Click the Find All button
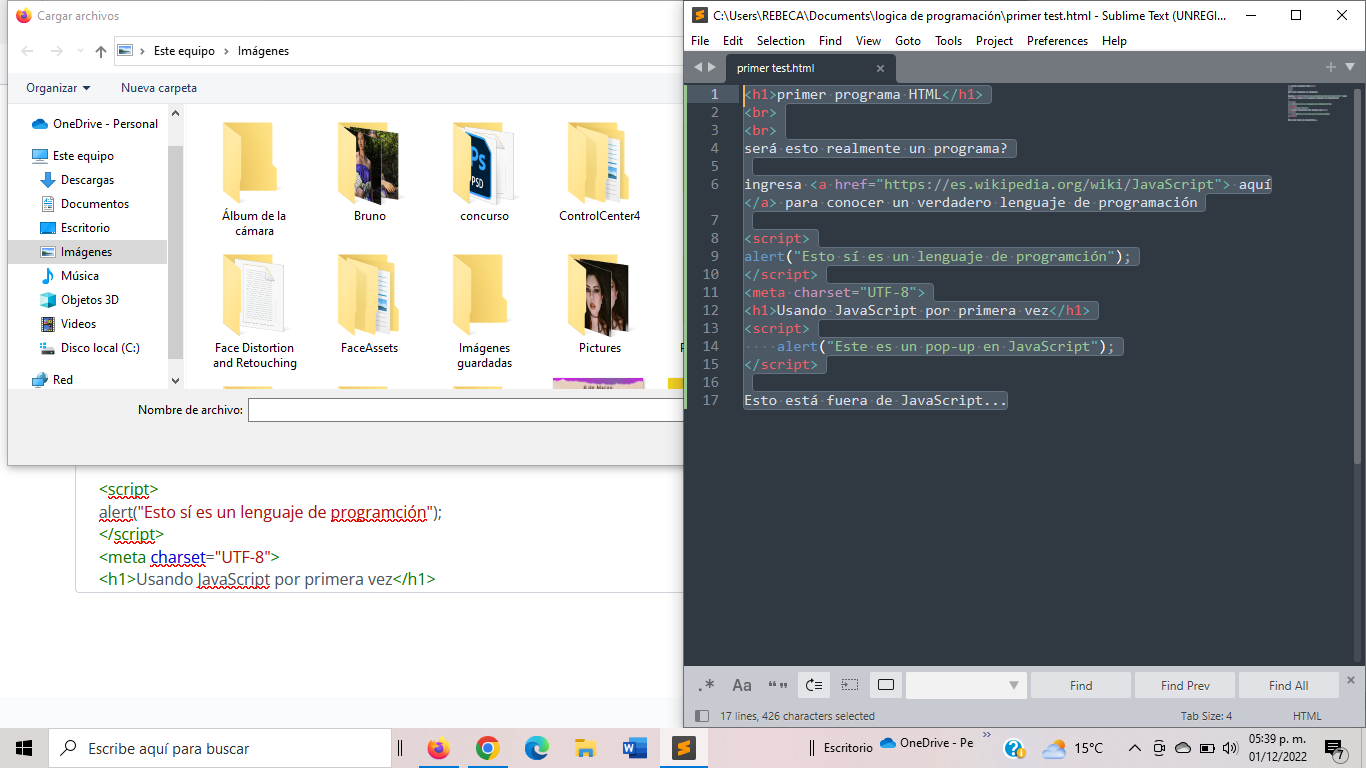The height and width of the screenshot is (768, 1366). click(1288, 685)
